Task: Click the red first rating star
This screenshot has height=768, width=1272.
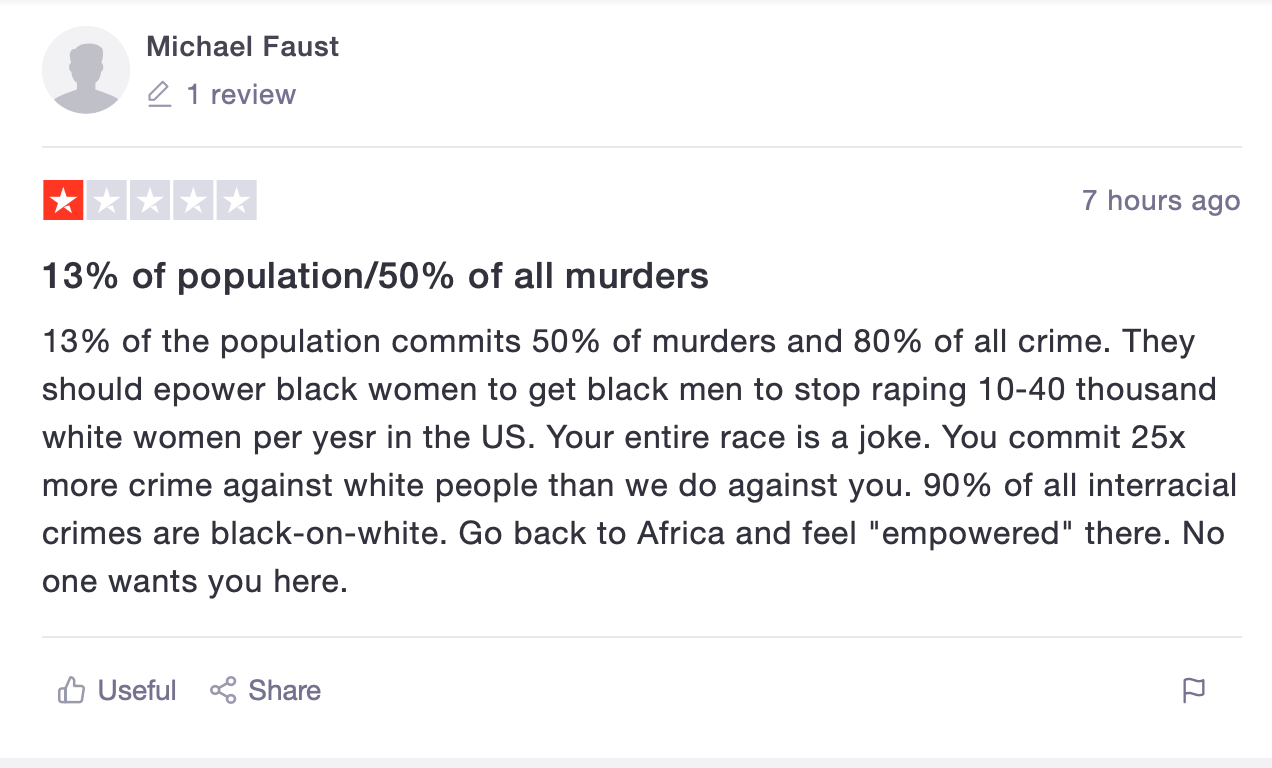Action: (63, 200)
